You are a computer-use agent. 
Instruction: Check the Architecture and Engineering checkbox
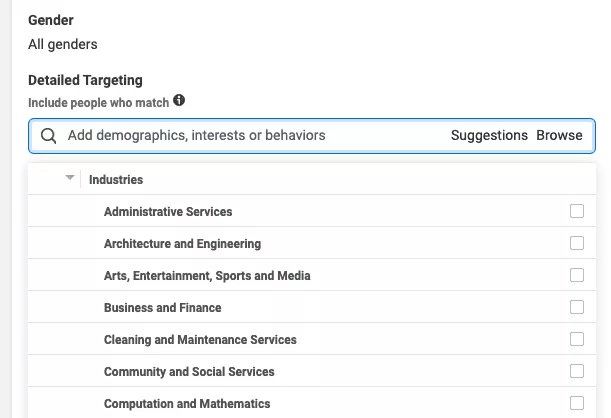[577, 243]
